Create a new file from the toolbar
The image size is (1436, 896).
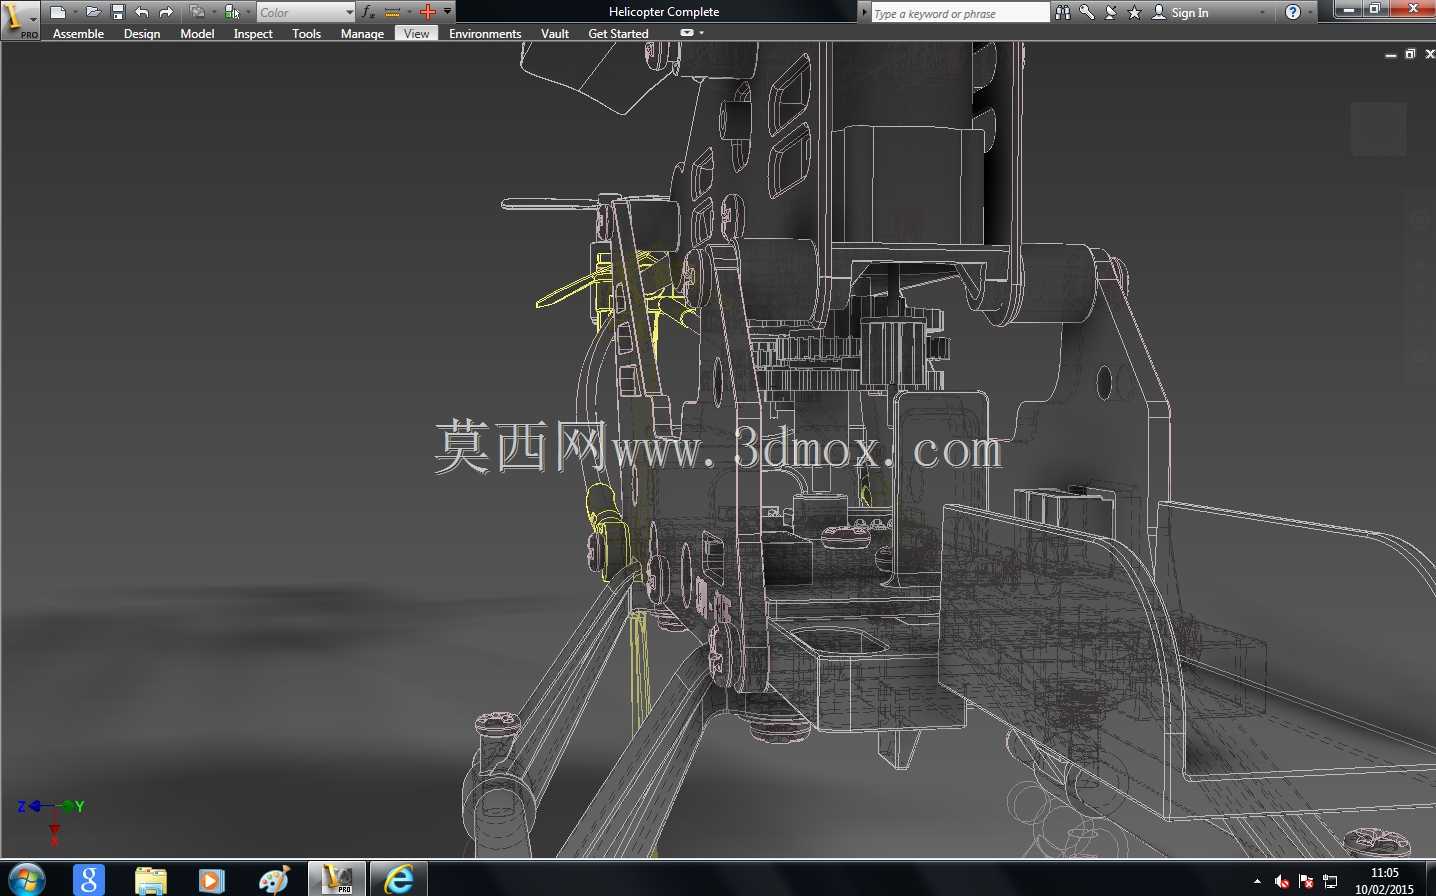58,12
